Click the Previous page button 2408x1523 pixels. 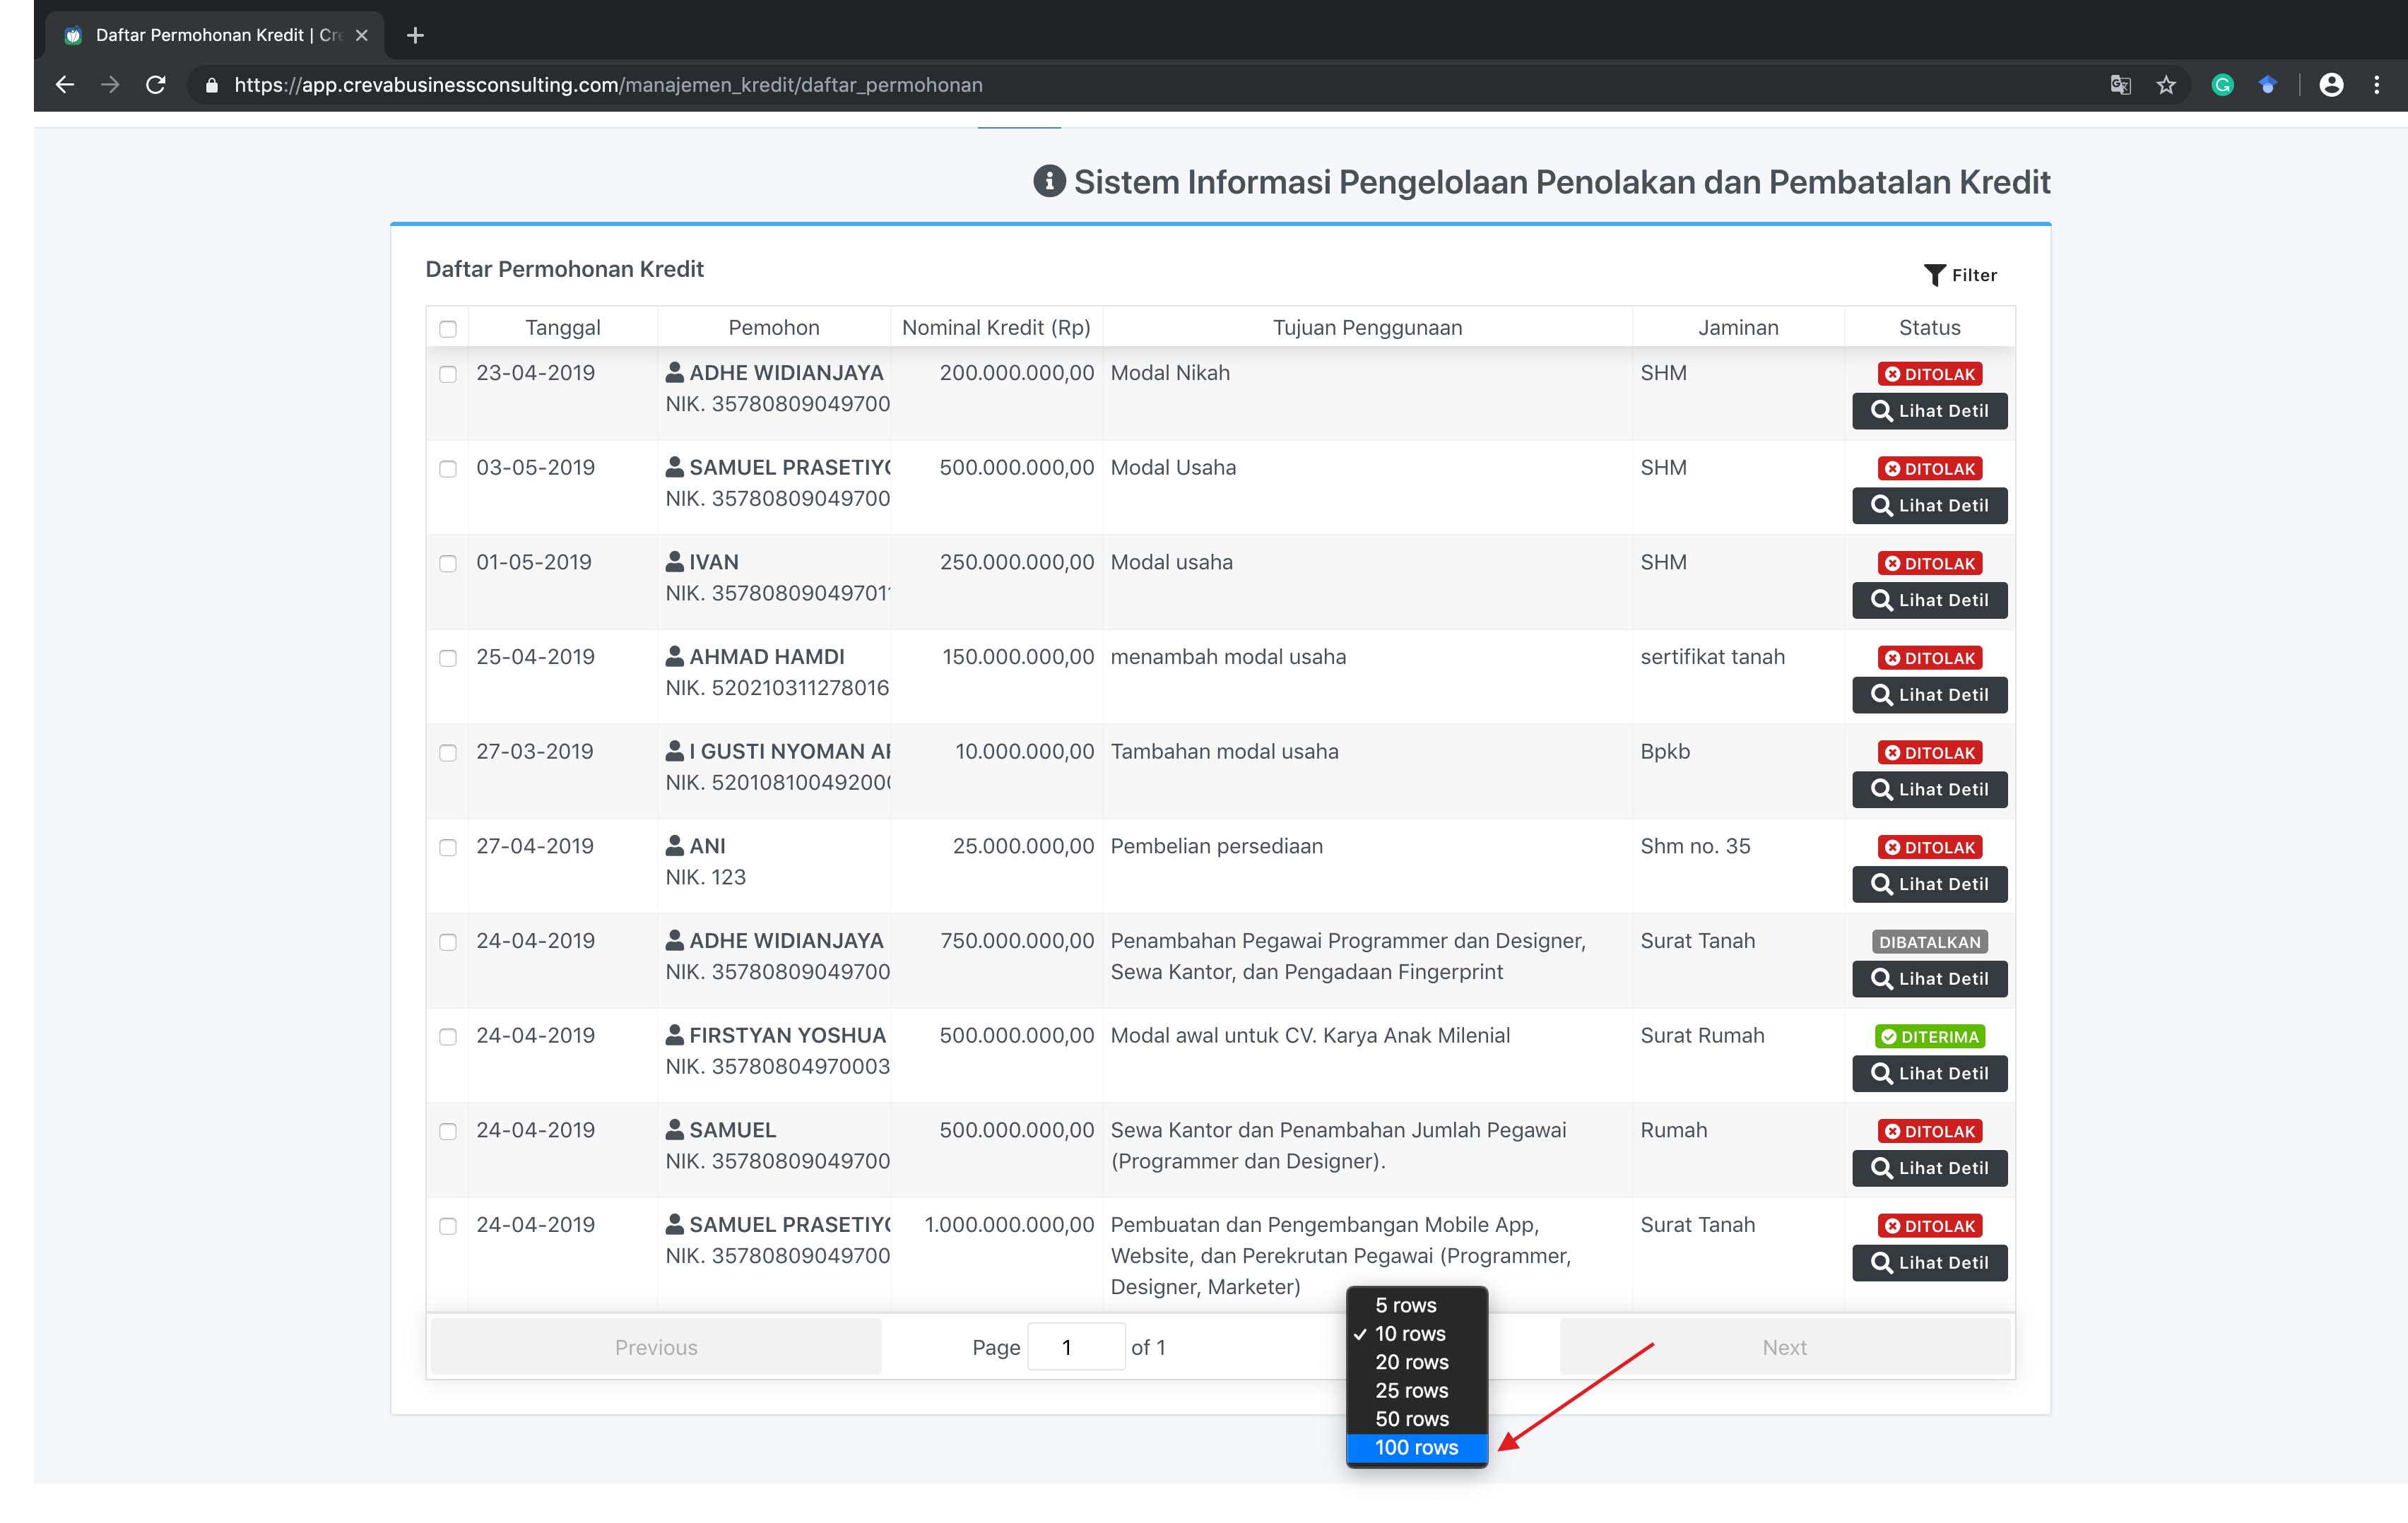tap(656, 1347)
